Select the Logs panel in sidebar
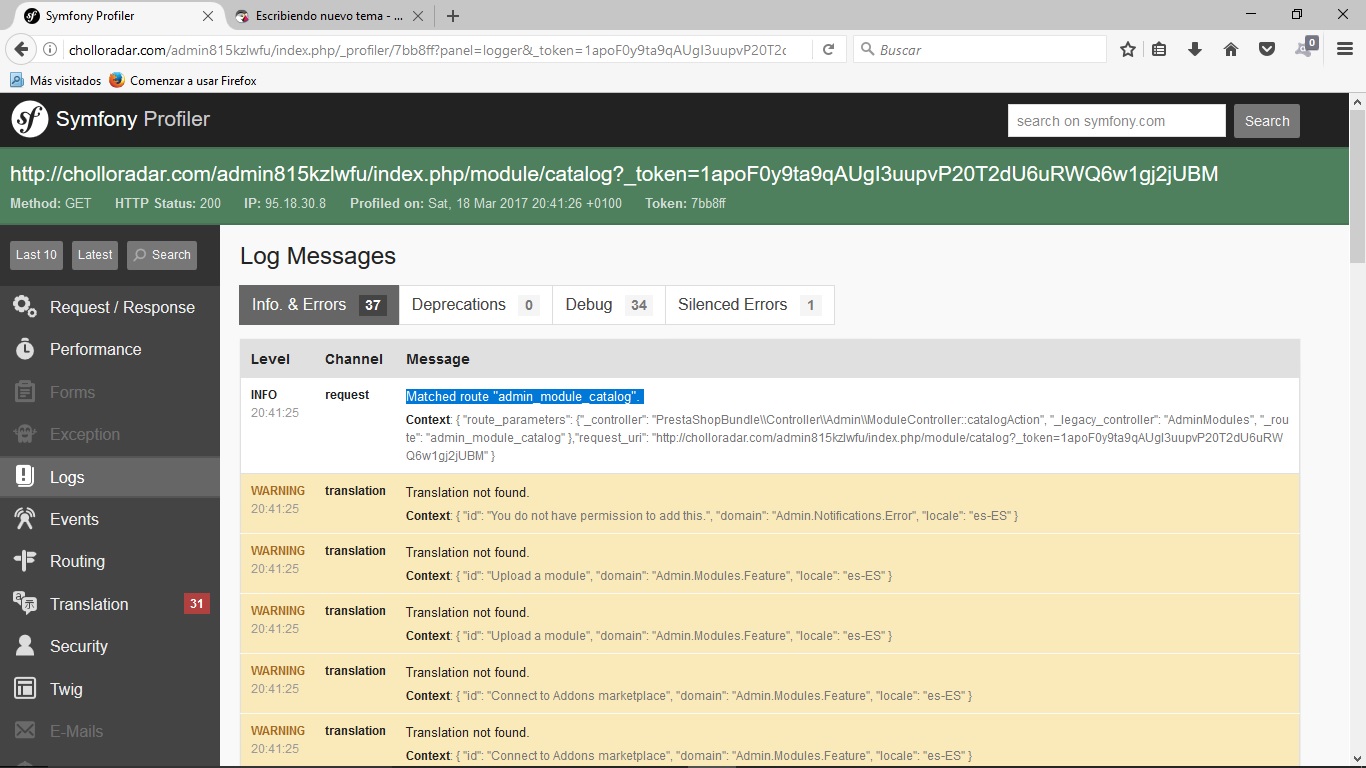Screen dimensions: 1366x768 pyautogui.click(x=110, y=477)
